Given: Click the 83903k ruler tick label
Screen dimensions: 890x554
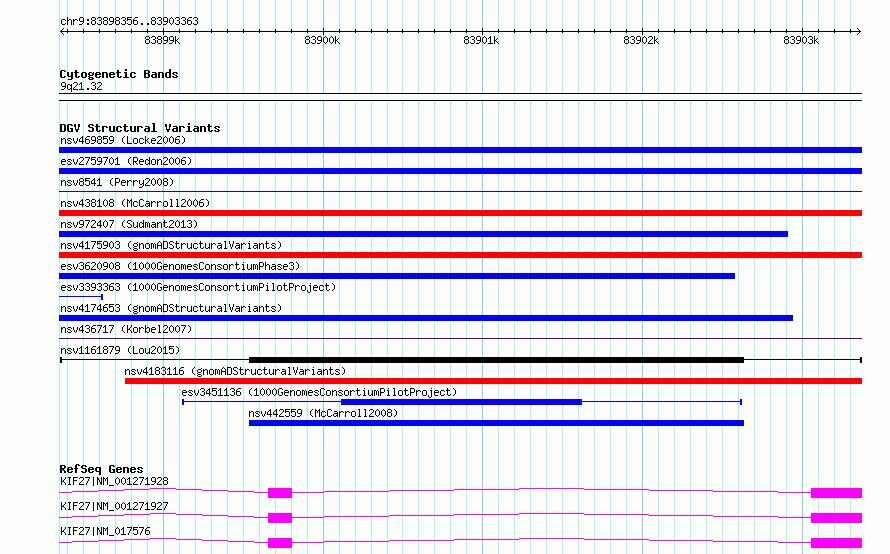Looking at the screenshot, I should click(x=801, y=40).
